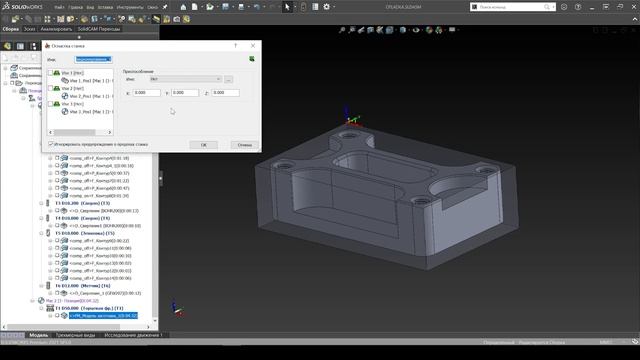The image size is (640, 360).
Task: Open the Файл menu
Action: coord(59,7)
